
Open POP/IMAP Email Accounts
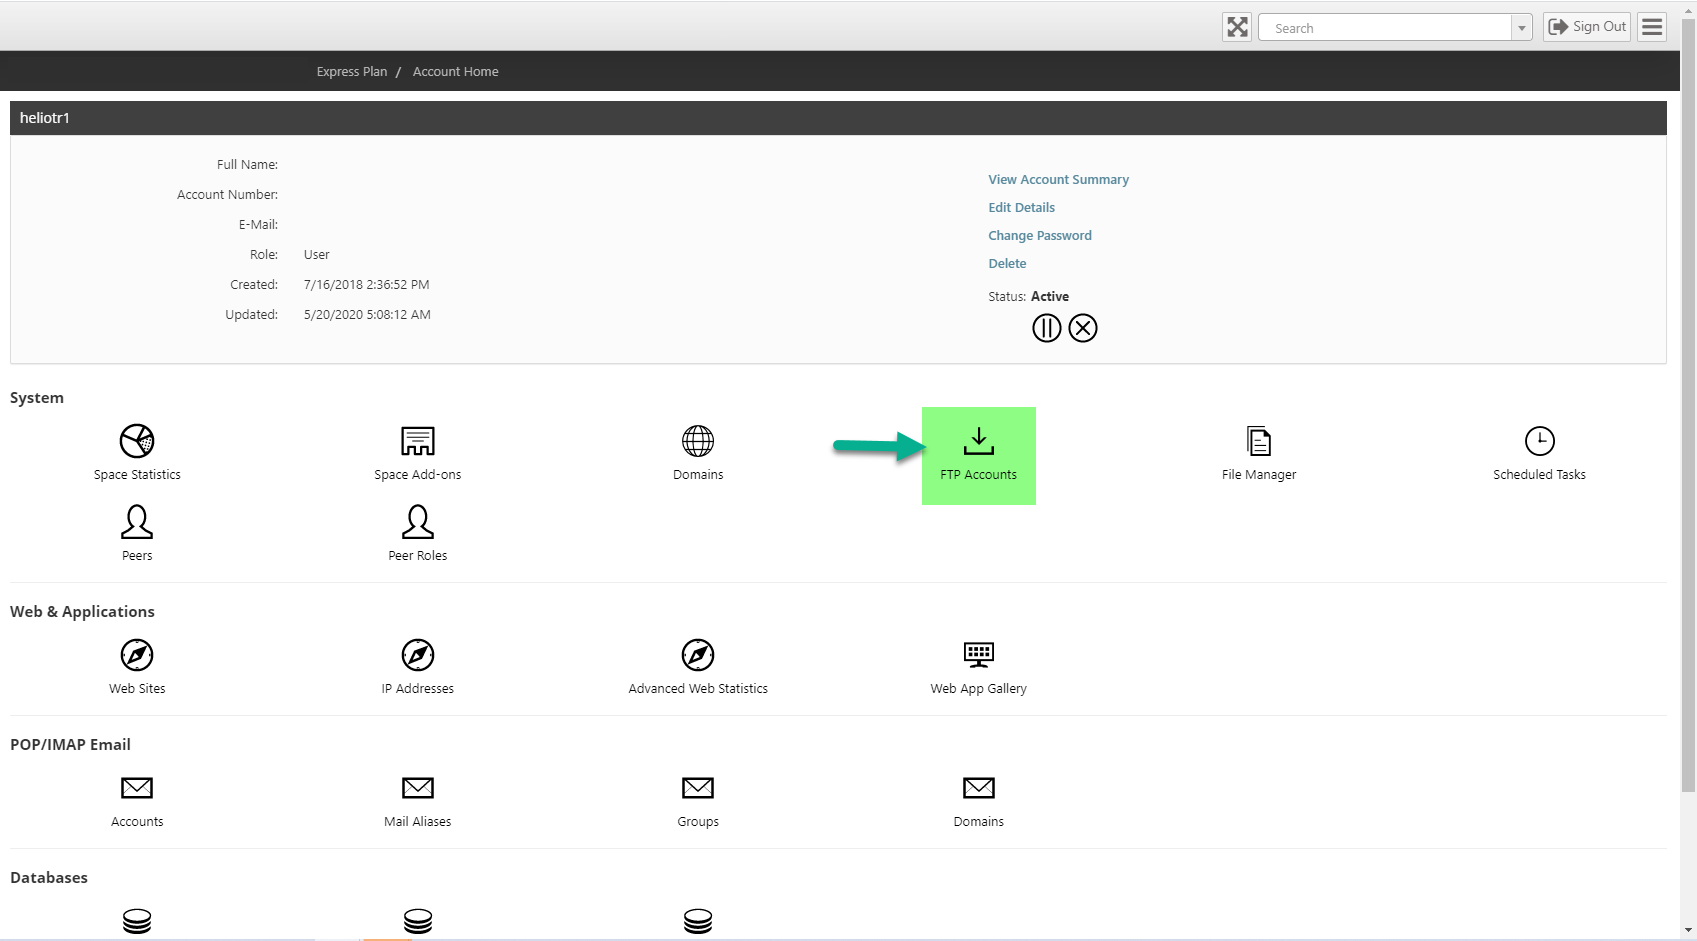[x=137, y=801]
